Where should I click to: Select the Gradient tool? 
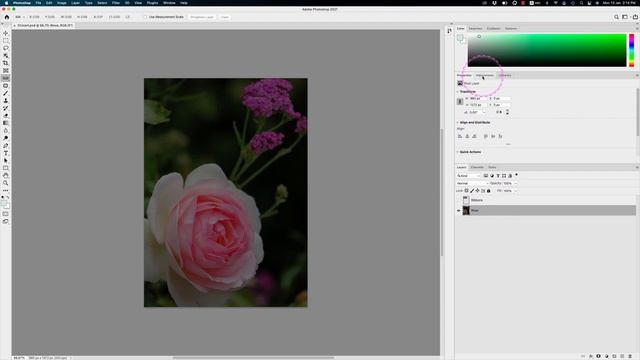[x=6, y=123]
